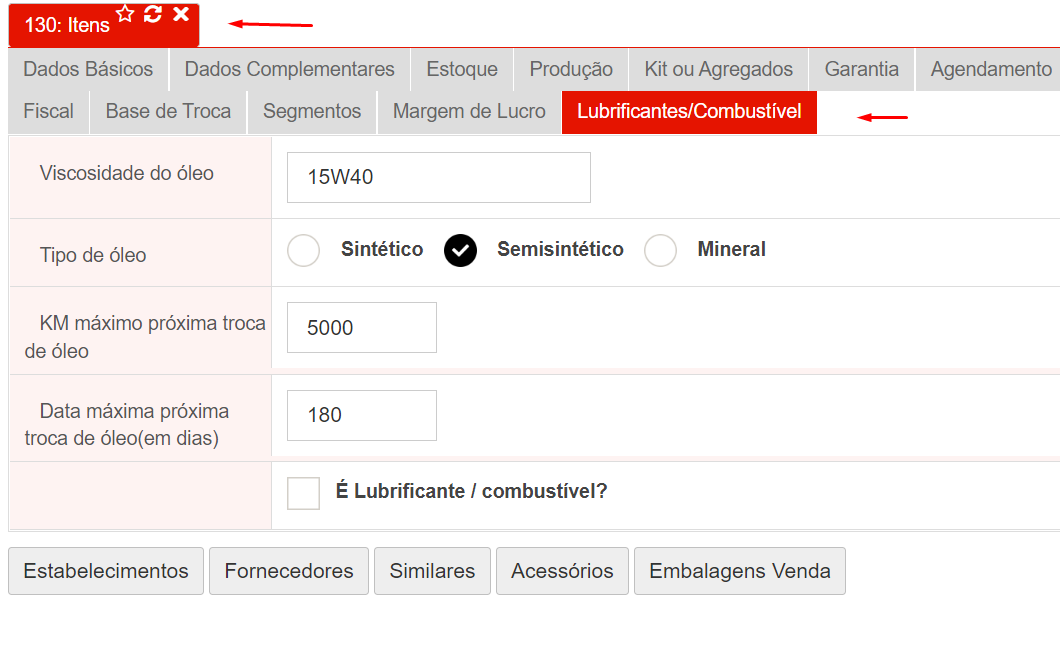Open Kit ou Agregados tab

718,69
